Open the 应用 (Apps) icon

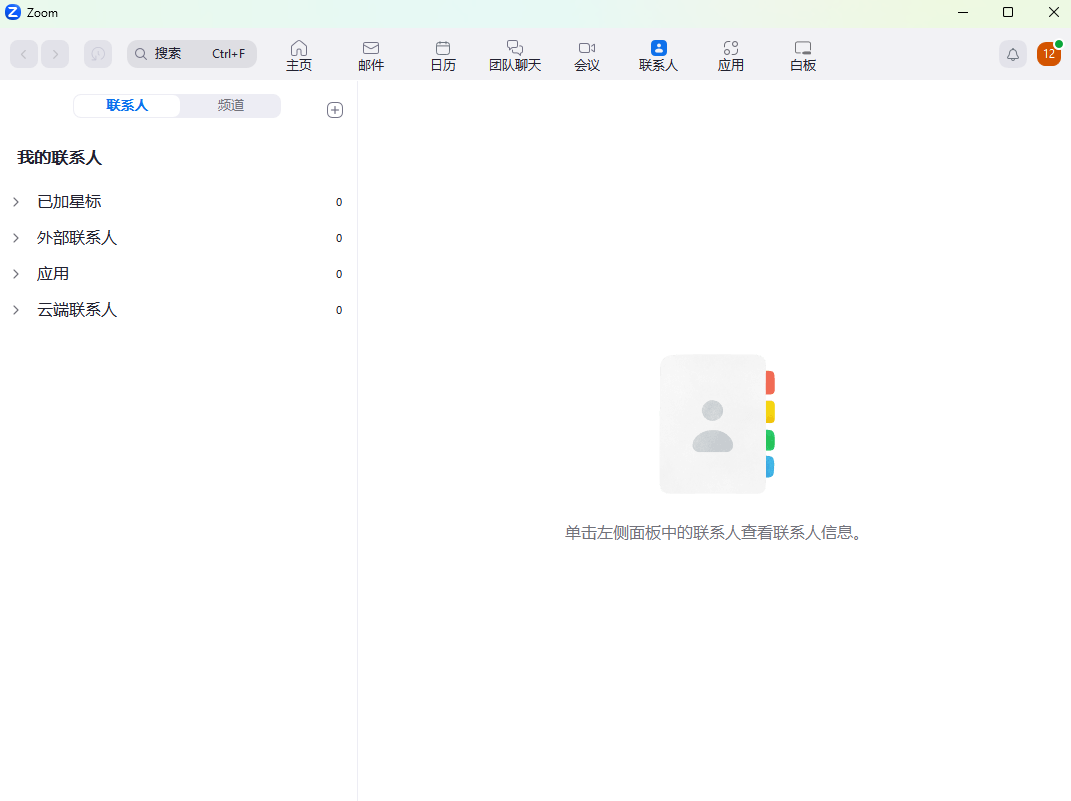click(x=731, y=54)
